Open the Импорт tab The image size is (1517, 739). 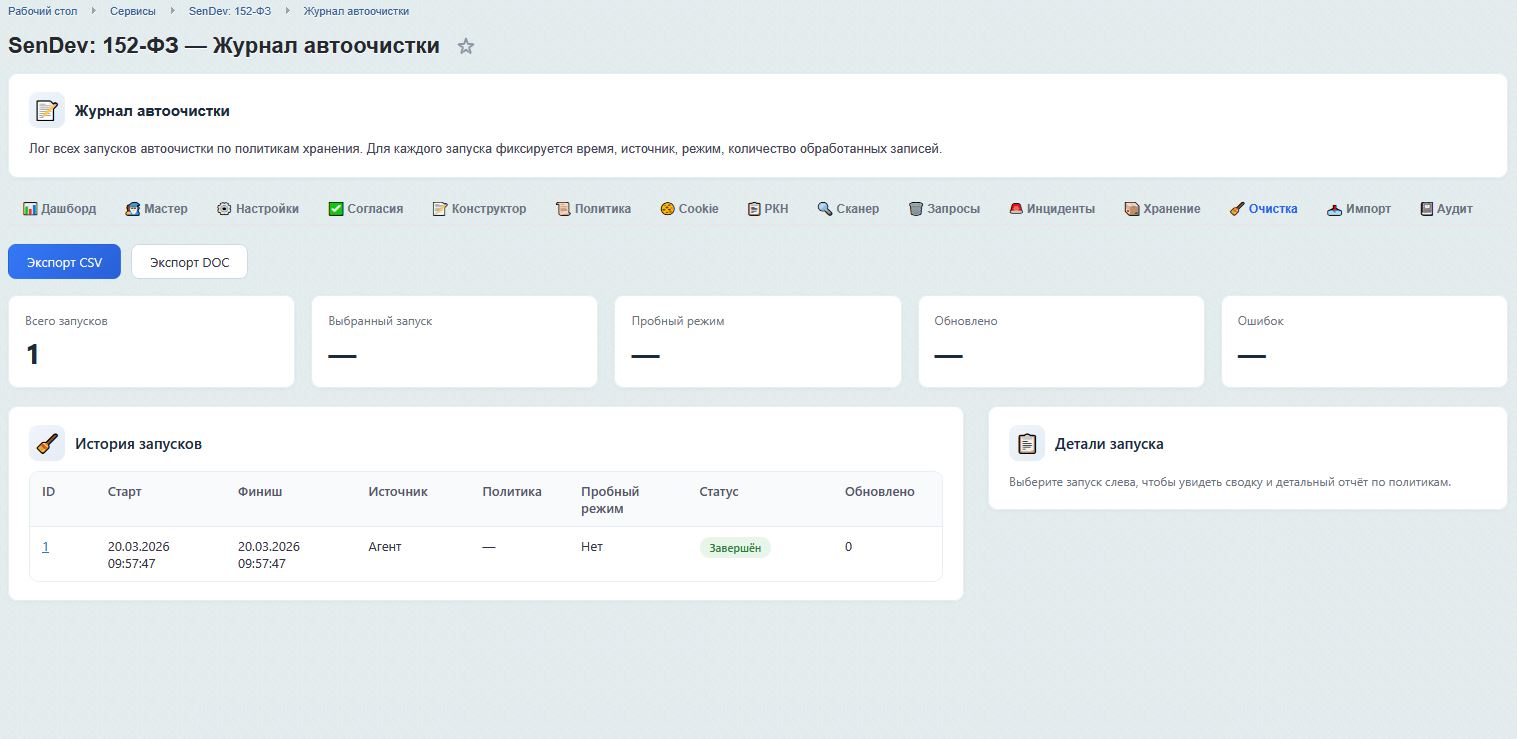click(1359, 209)
